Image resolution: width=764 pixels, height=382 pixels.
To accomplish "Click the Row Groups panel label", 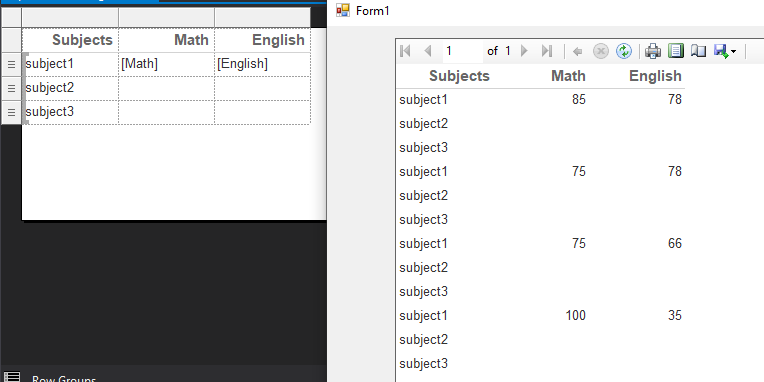I will (x=64, y=379).
